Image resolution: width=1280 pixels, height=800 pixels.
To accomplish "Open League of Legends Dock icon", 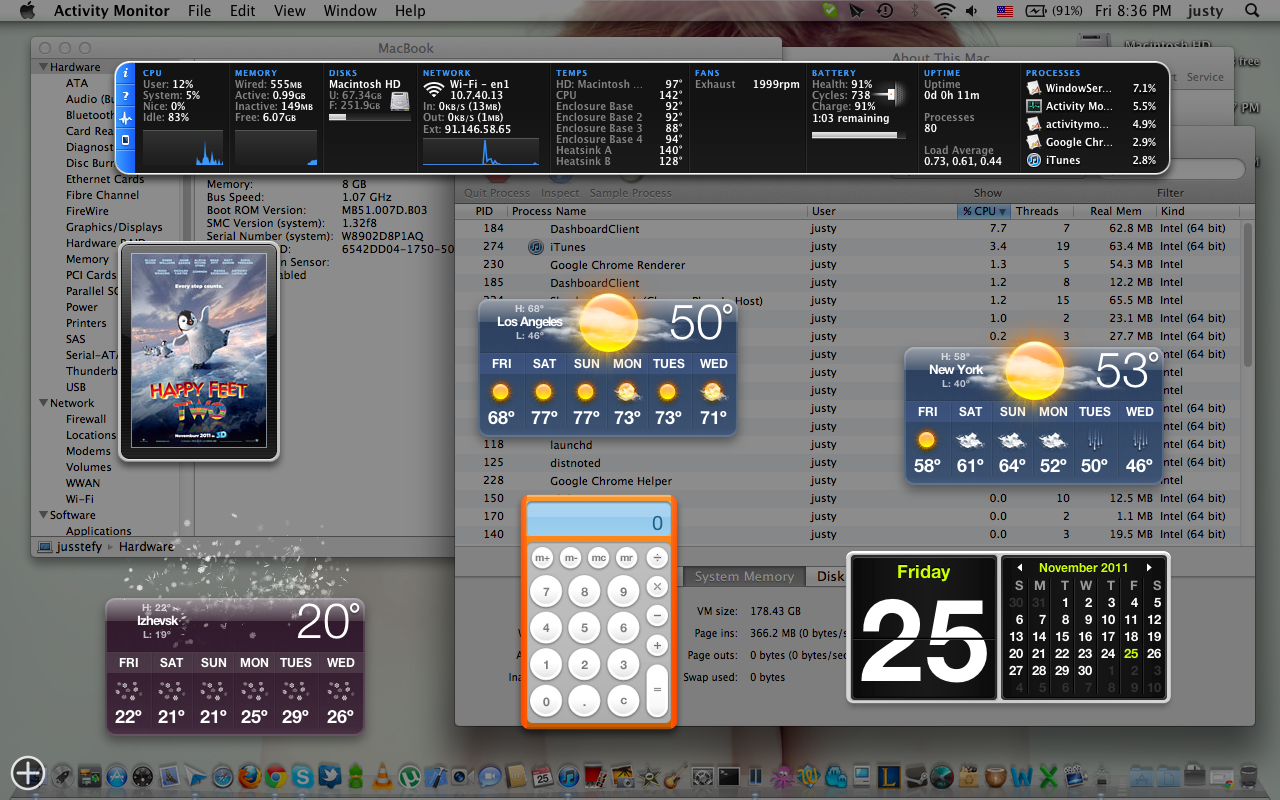I will coord(888,776).
